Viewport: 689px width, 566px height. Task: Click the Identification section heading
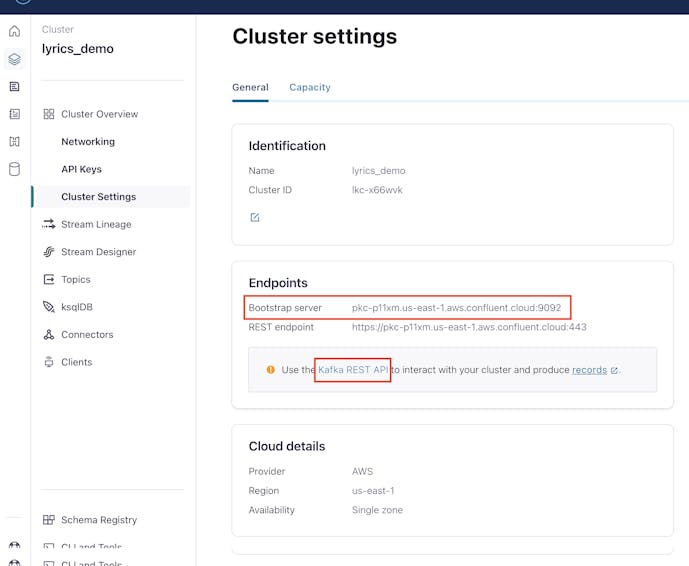[x=287, y=146]
